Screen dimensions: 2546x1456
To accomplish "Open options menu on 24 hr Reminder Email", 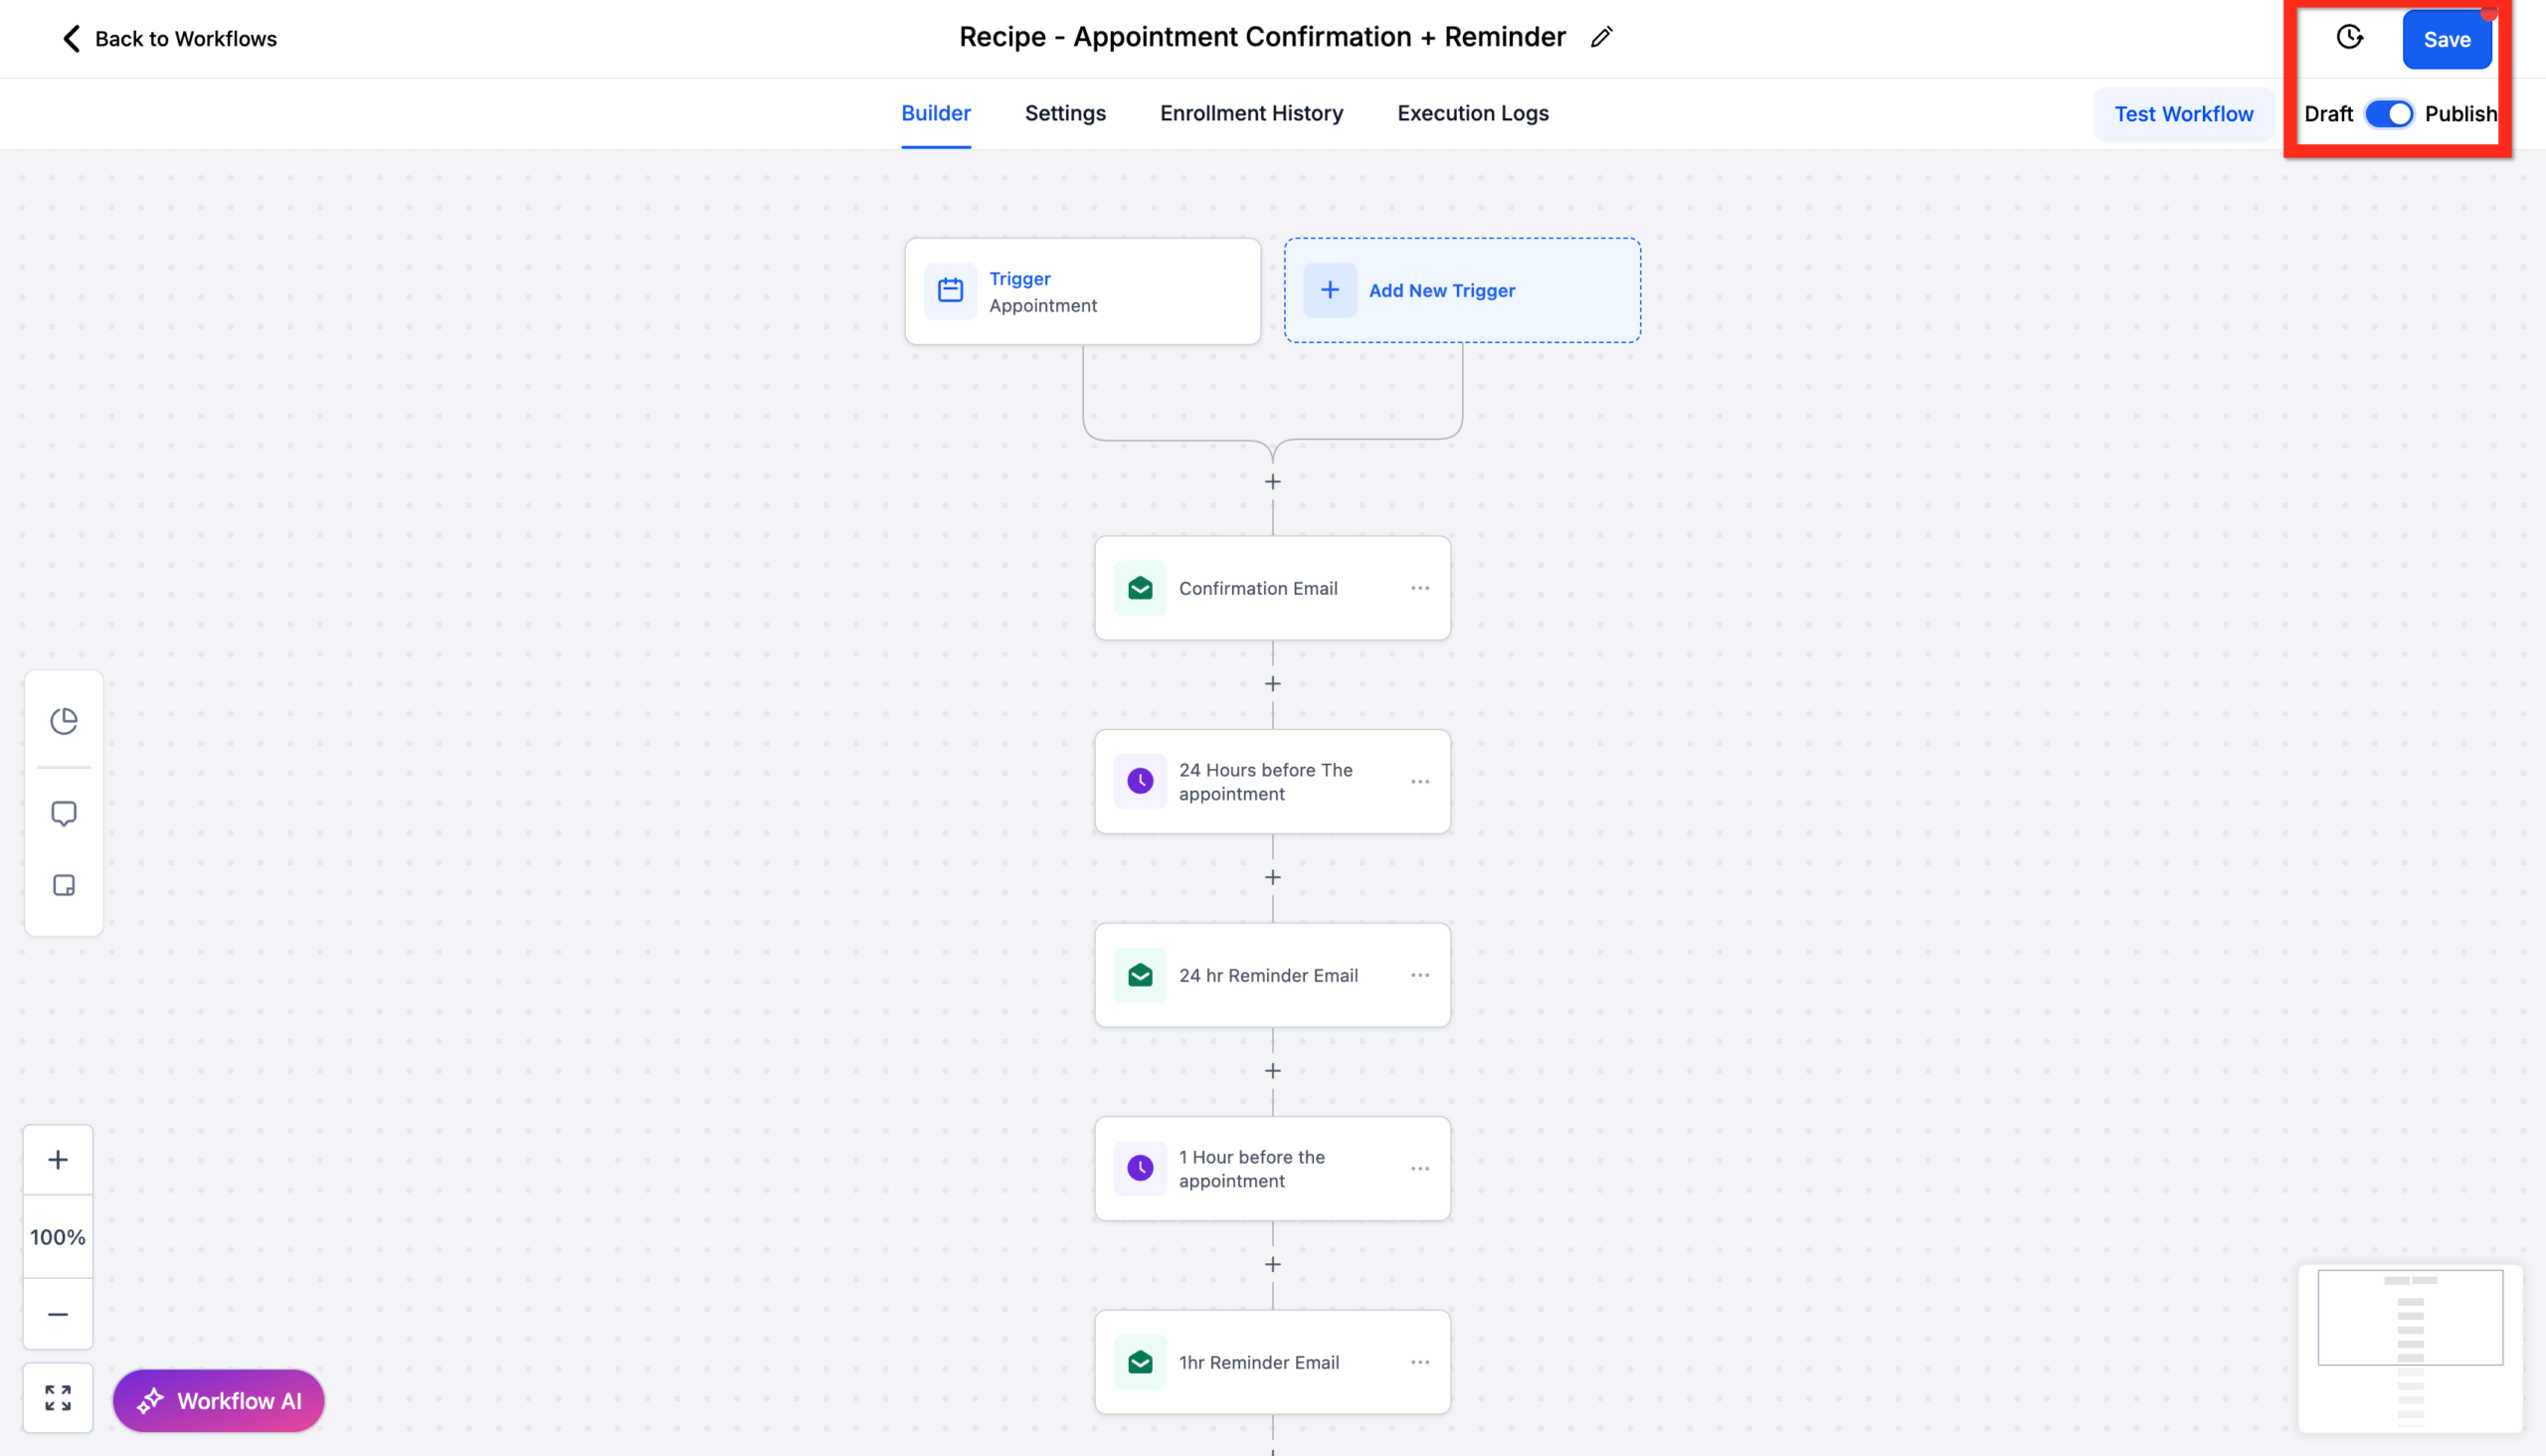I will point(1420,974).
